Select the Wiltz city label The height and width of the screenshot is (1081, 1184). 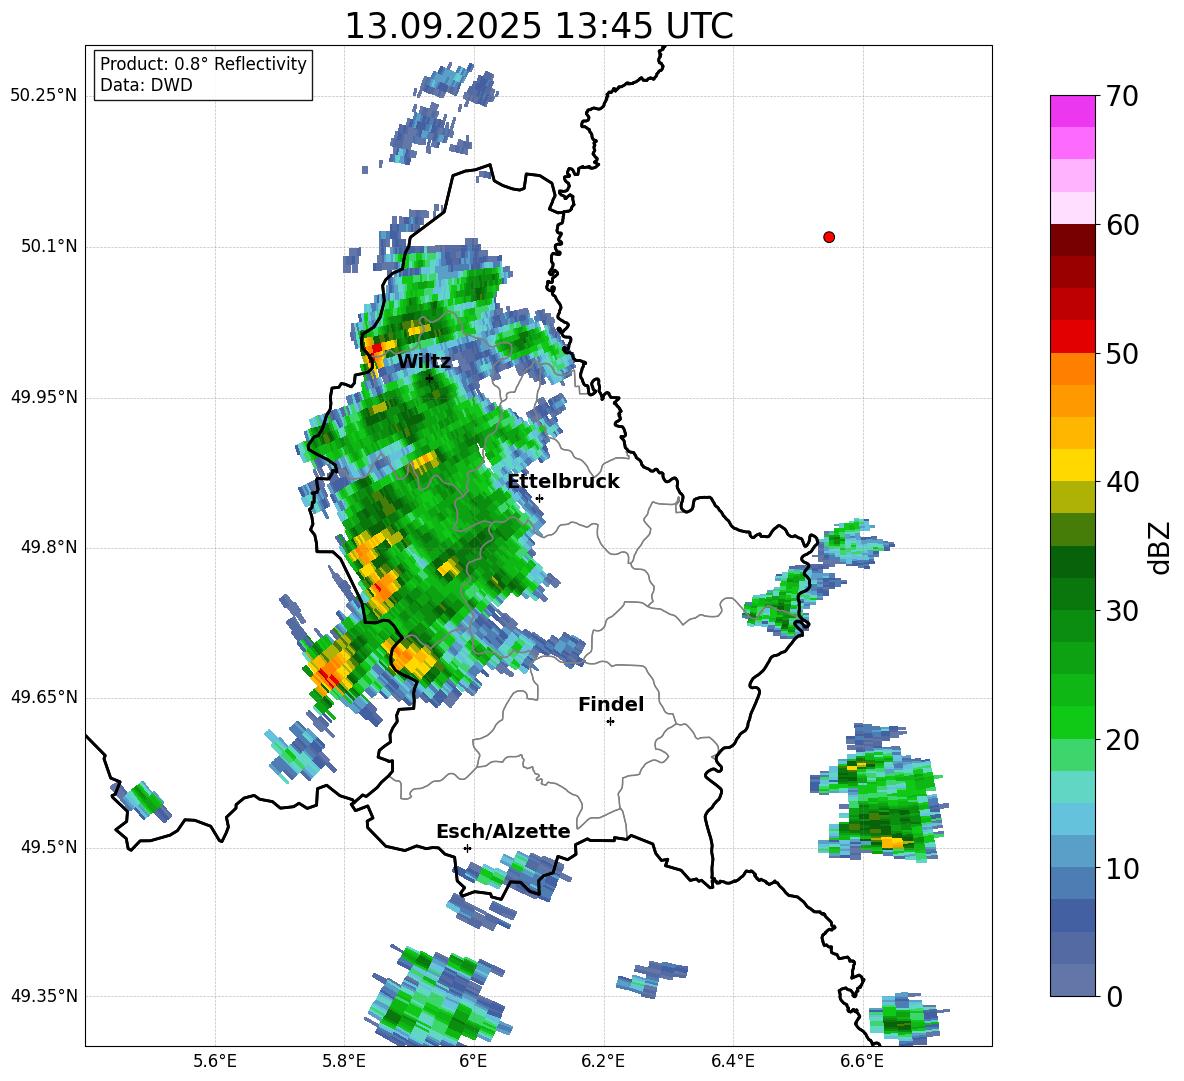point(424,362)
